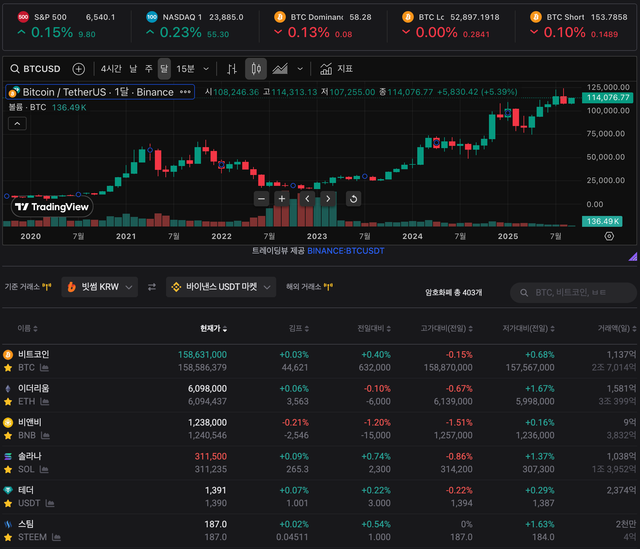Open the 빗썸 KRW exchange dropdown
The image size is (640, 549).
(x=100, y=287)
